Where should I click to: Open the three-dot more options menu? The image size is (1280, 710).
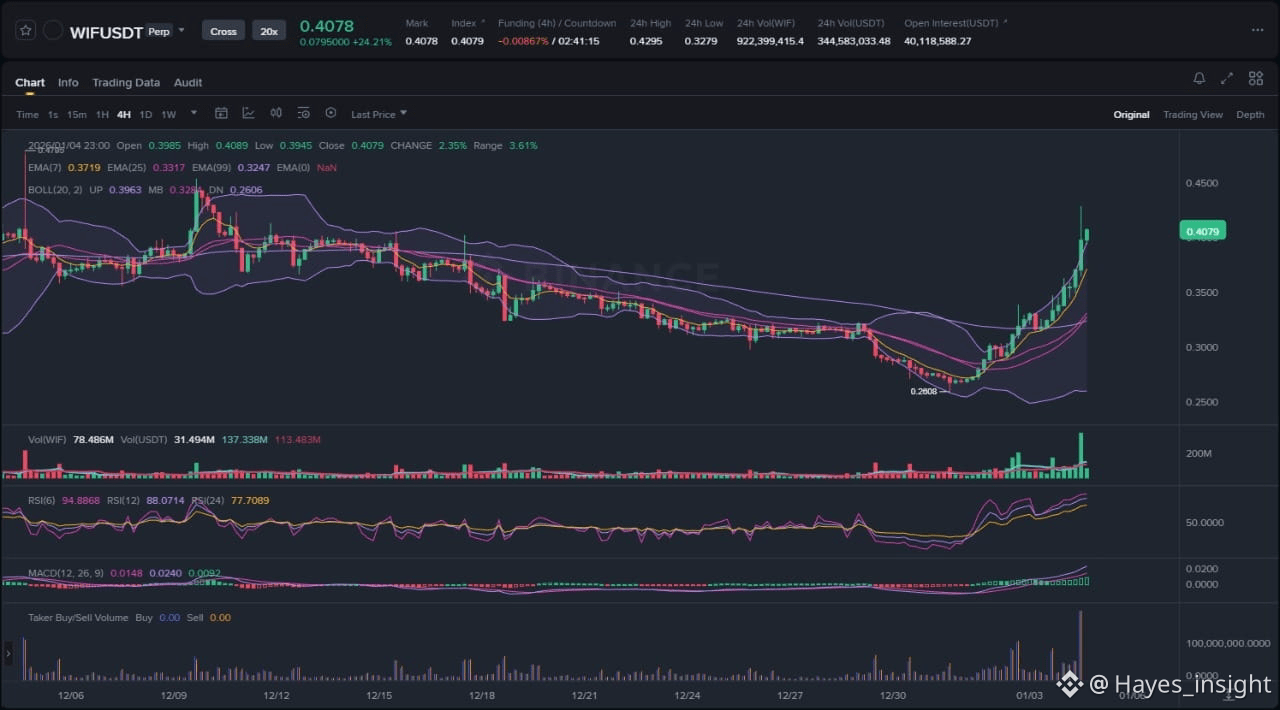coord(1257,31)
